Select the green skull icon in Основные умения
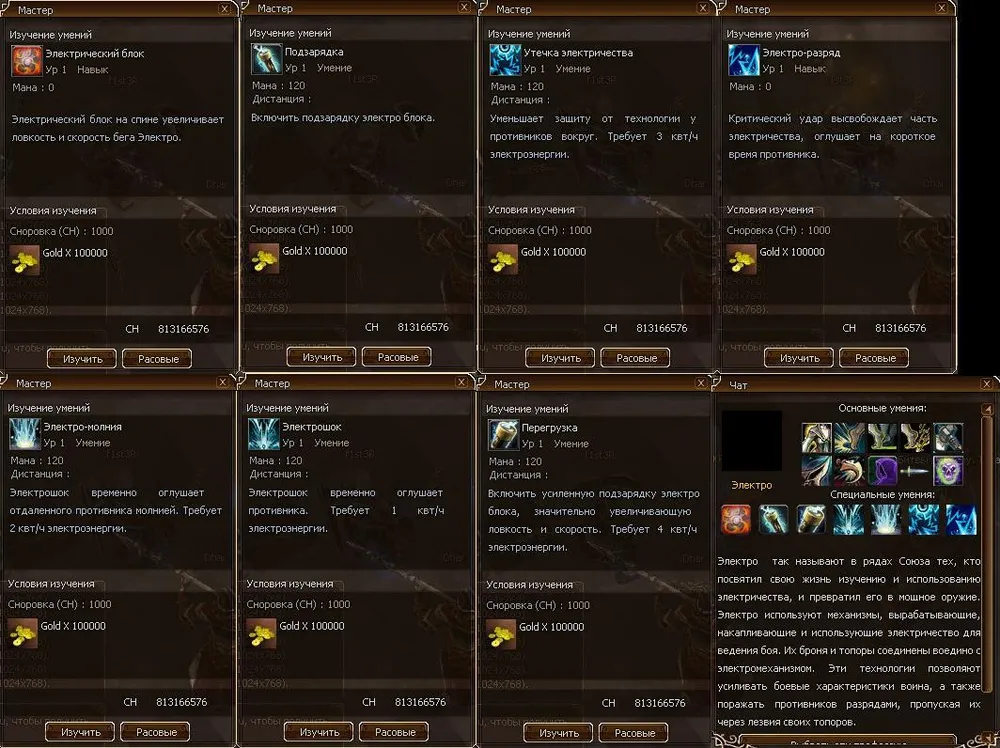The height and width of the screenshot is (748, 1000). pos(948,471)
